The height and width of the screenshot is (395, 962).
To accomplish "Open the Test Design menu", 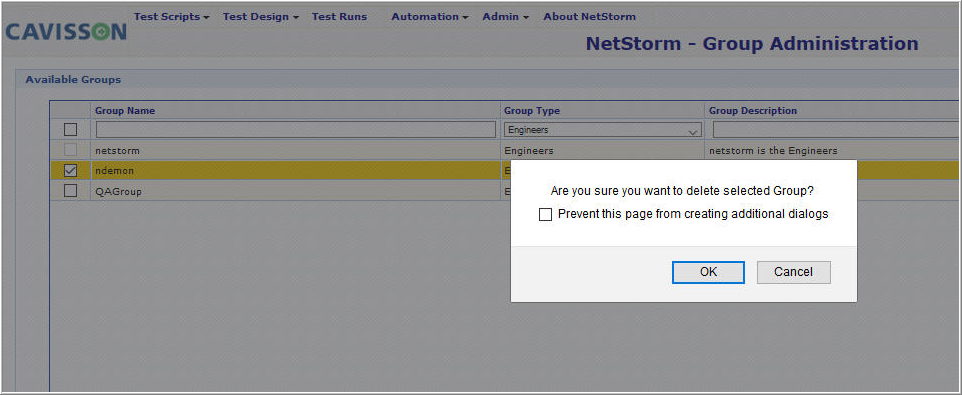I will click(261, 17).
